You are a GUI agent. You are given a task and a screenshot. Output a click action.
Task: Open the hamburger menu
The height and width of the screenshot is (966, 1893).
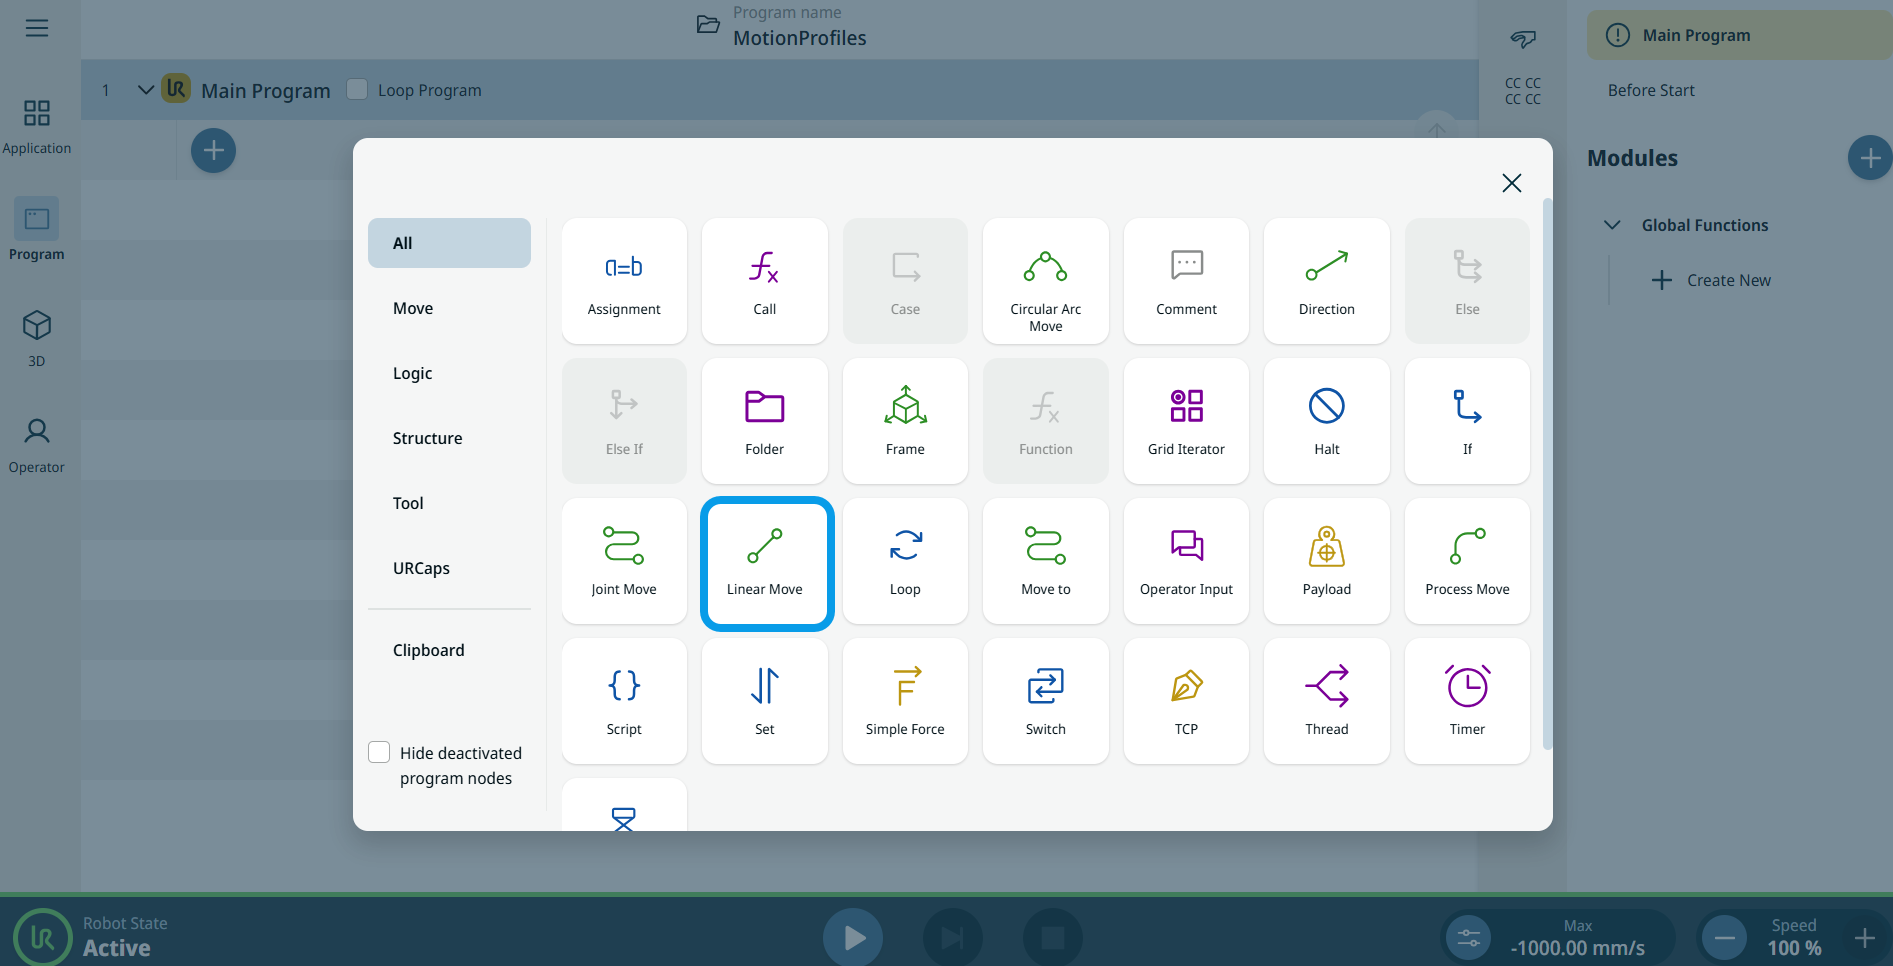point(37,28)
